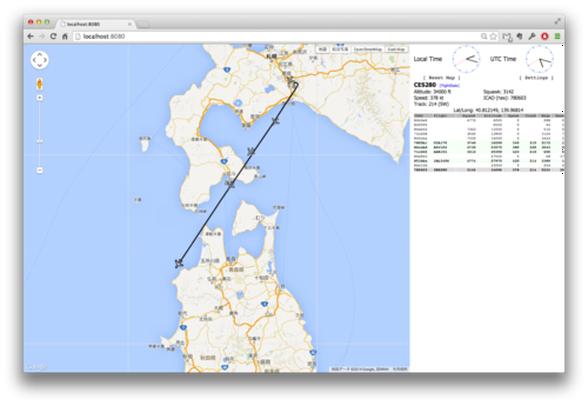This screenshot has width=588, height=405.
Task: Switch the map to Dark Map
Action: pyautogui.click(x=396, y=50)
